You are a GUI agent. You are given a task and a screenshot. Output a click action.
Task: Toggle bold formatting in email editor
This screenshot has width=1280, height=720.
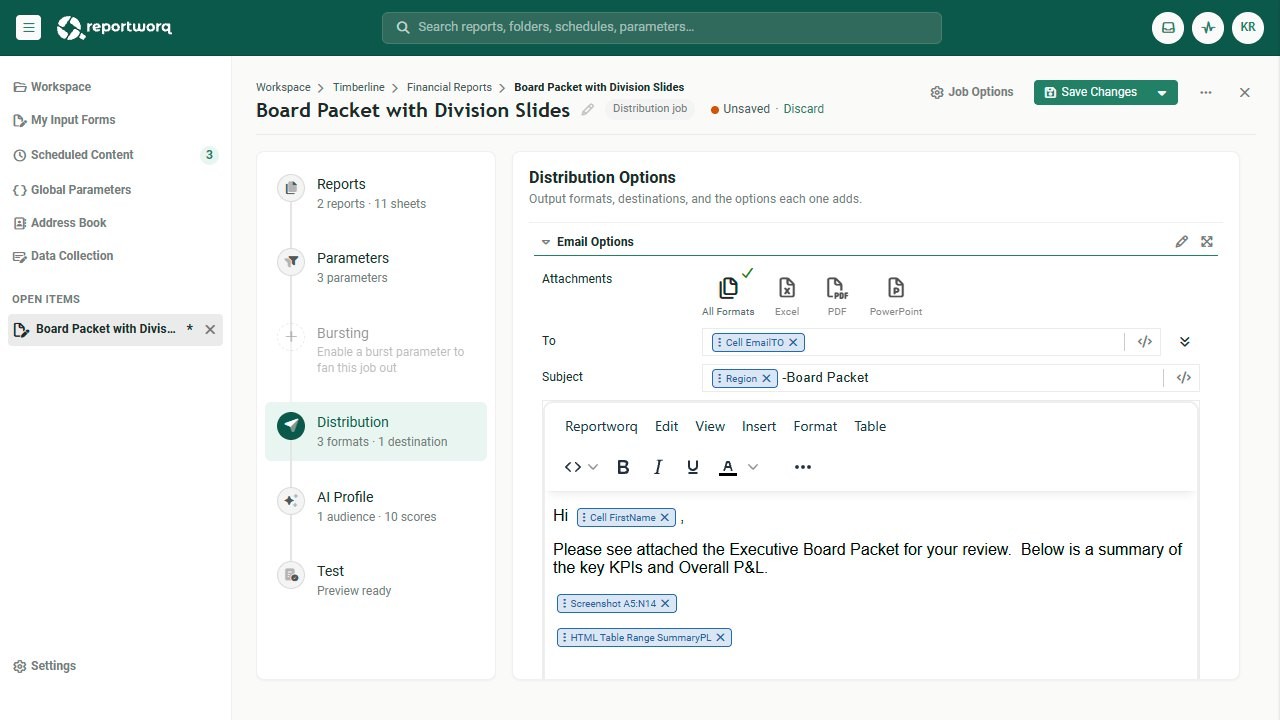(623, 467)
